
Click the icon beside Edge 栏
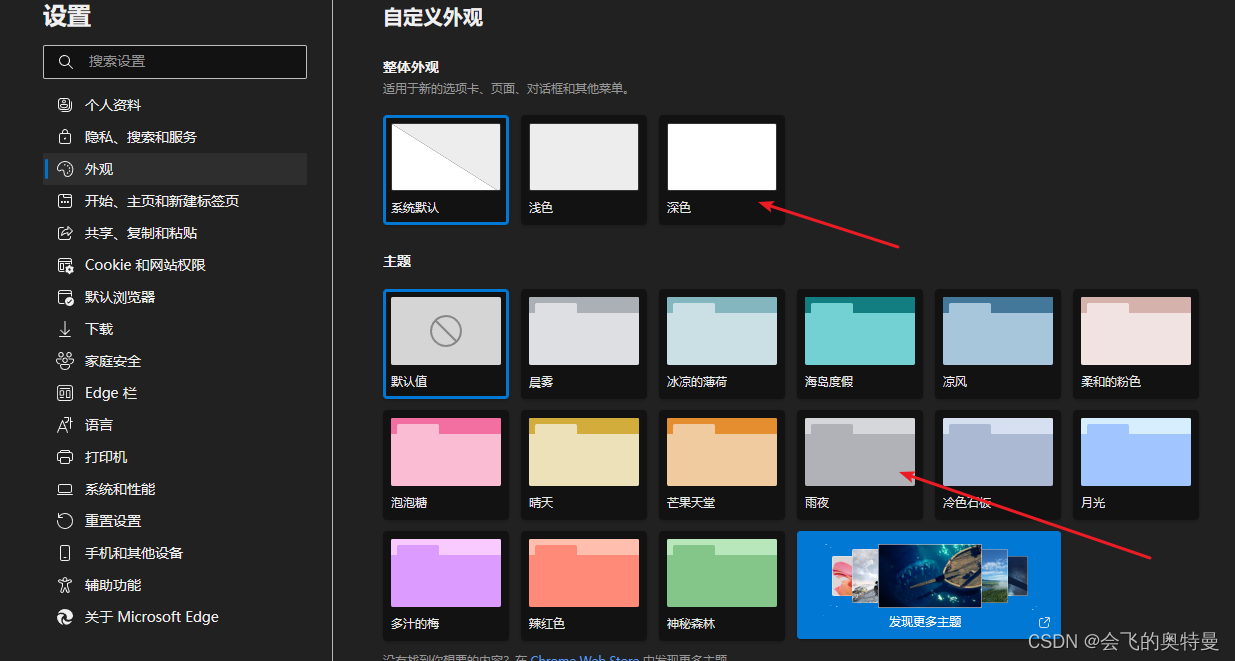click(65, 393)
